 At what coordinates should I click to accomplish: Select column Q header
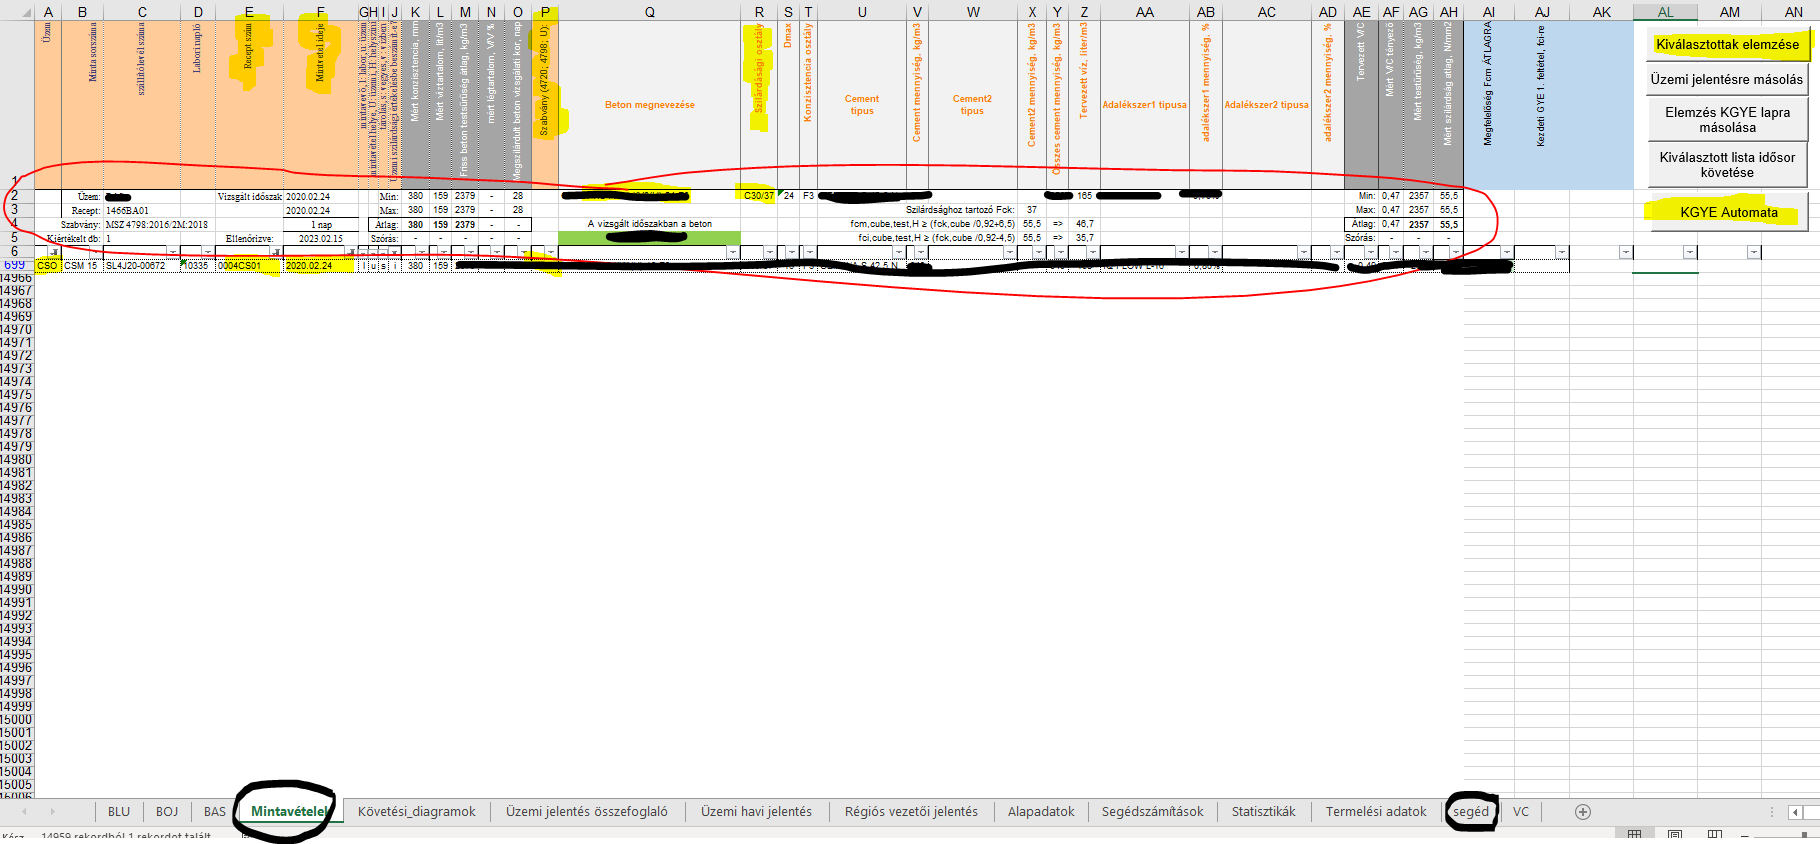649,12
